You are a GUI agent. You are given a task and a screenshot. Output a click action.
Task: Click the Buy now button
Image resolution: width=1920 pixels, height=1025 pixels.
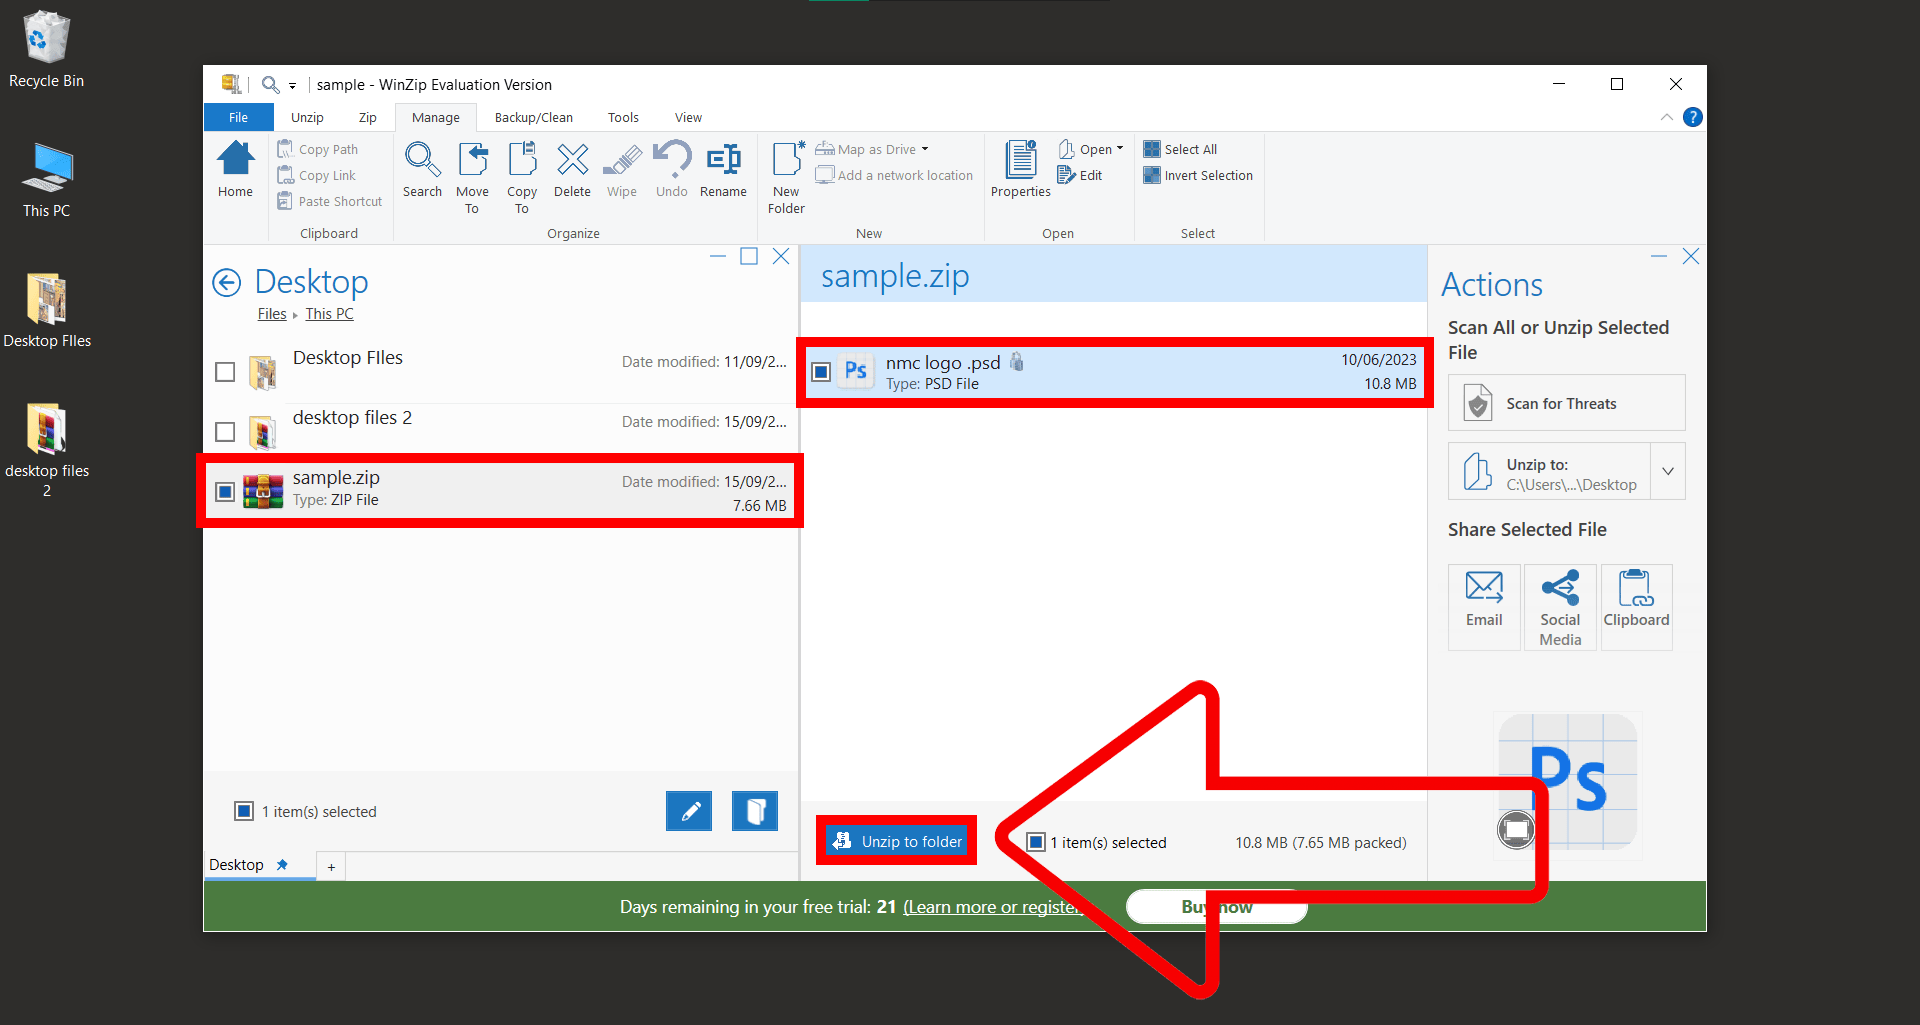tap(1216, 906)
